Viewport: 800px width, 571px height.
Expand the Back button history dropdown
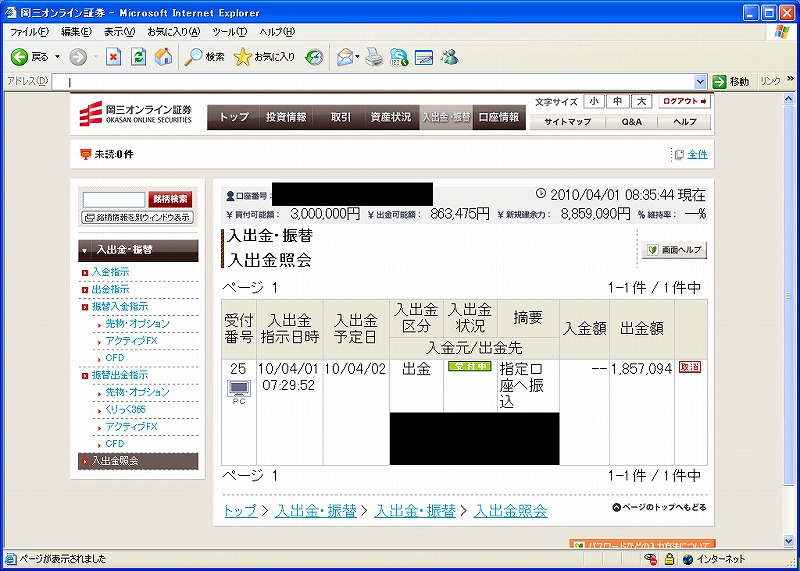(57, 57)
